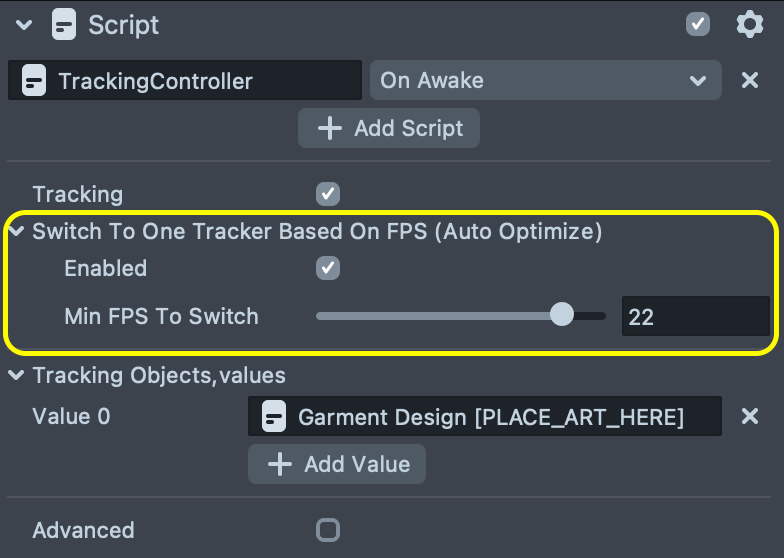This screenshot has width=784, height=558.
Task: Remove Value 0 with the X icon
Action: 750,416
